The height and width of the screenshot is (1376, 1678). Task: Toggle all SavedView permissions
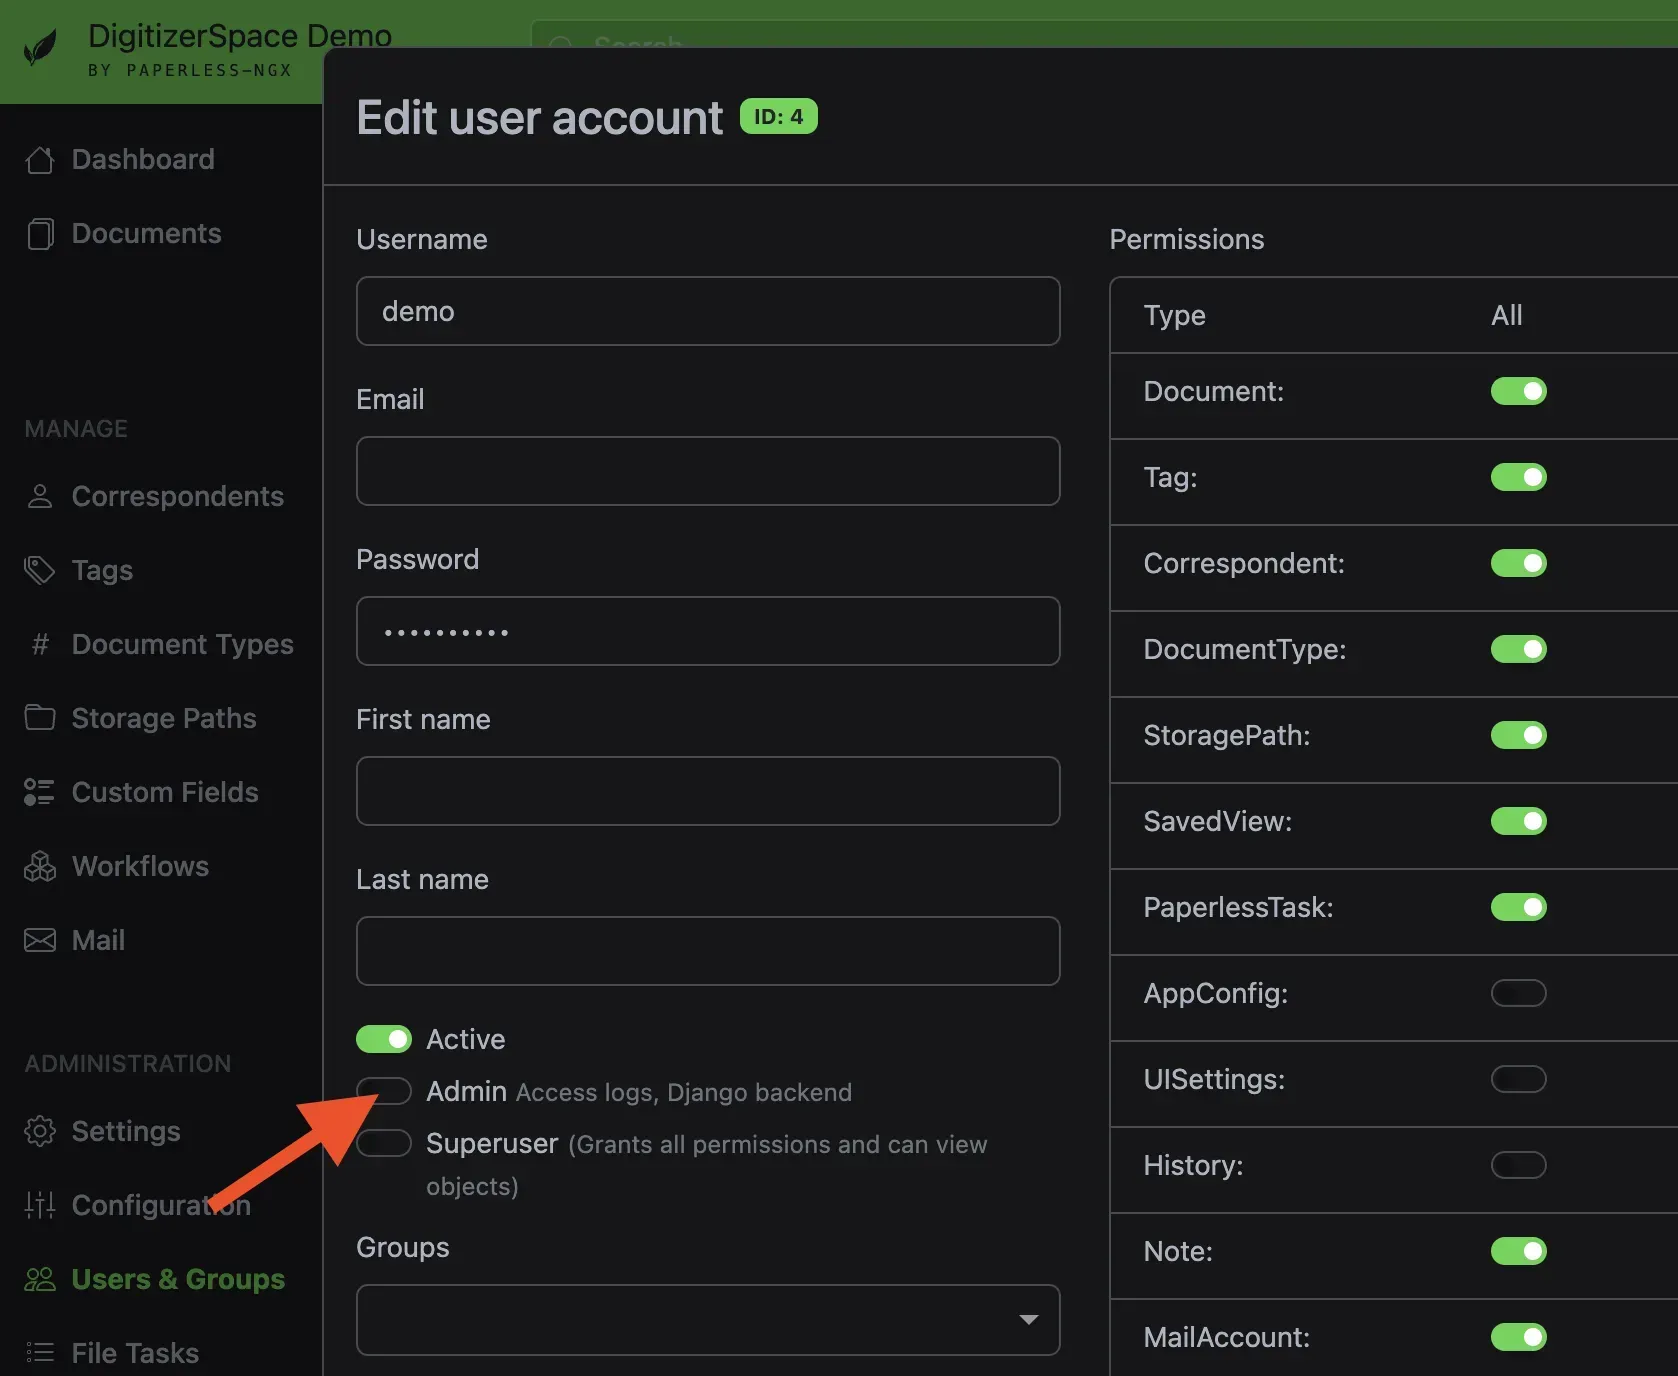pos(1518,821)
